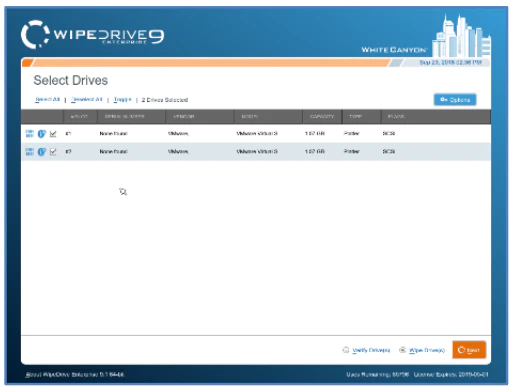
Task: Click the hex viewer icon for drive #2
Action: pyautogui.click(x=29, y=152)
